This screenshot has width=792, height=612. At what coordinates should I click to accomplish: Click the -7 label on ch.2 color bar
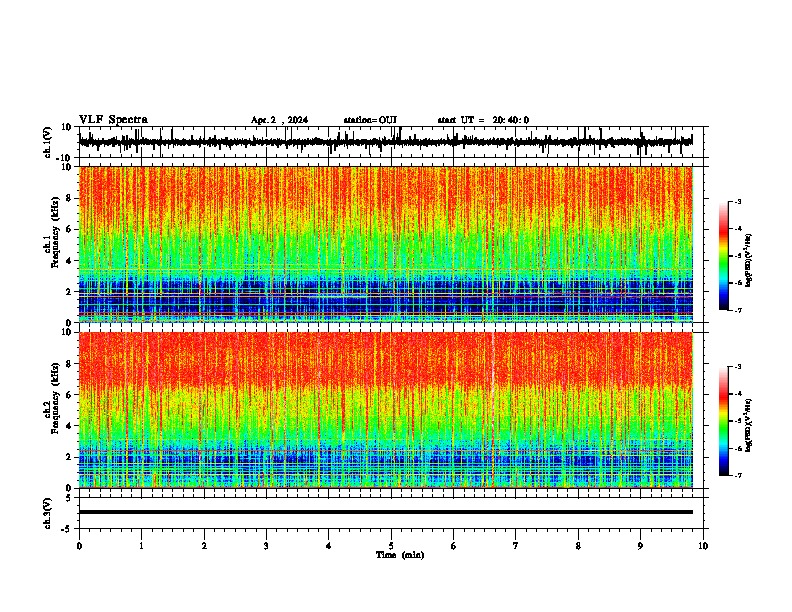coord(738,475)
